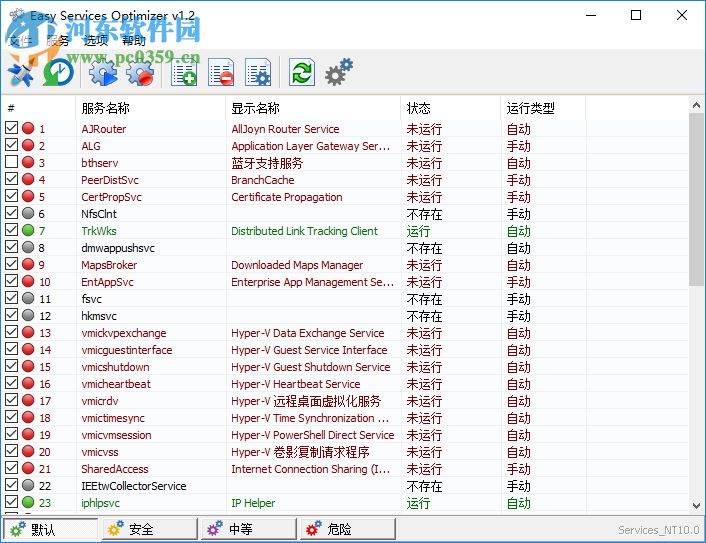The width and height of the screenshot is (706, 543).
Task: Open the 服务 menu
Action: point(58,41)
